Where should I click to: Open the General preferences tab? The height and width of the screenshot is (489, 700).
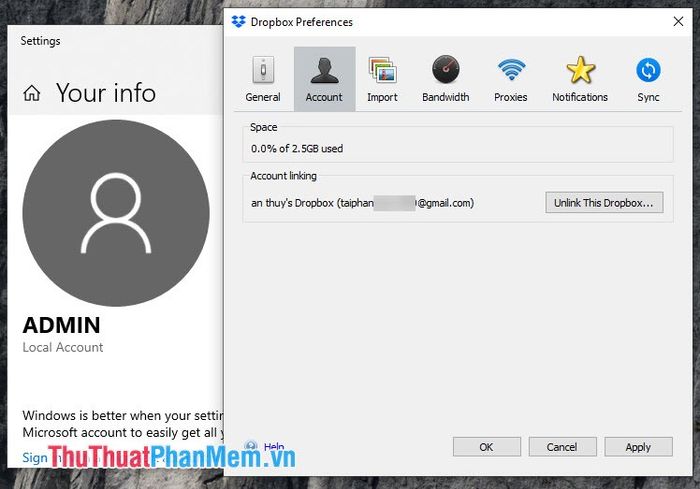click(x=263, y=79)
